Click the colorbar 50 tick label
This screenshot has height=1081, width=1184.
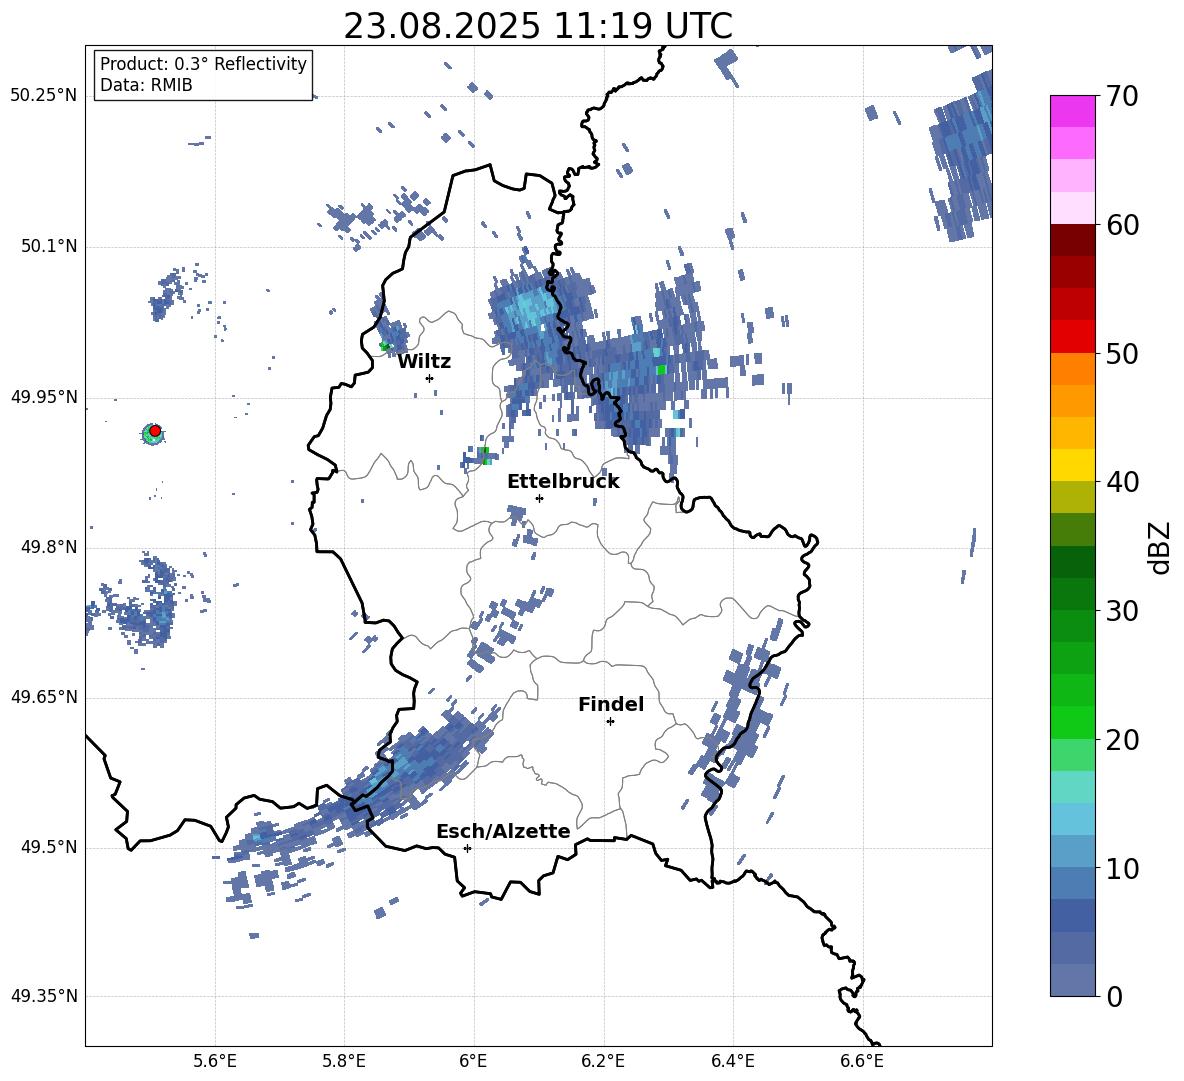pos(1122,354)
